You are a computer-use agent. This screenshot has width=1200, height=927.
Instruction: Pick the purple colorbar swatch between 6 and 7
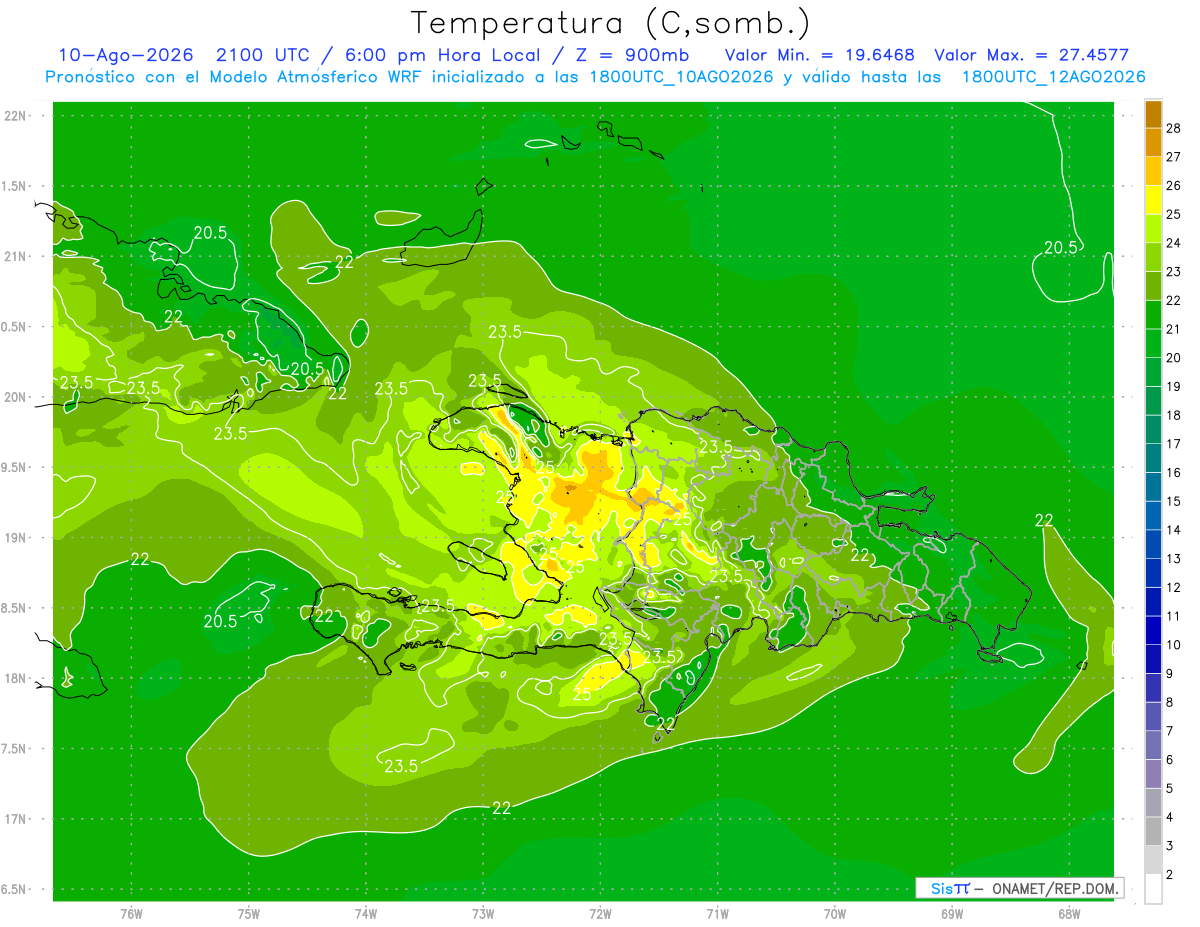pos(1154,745)
